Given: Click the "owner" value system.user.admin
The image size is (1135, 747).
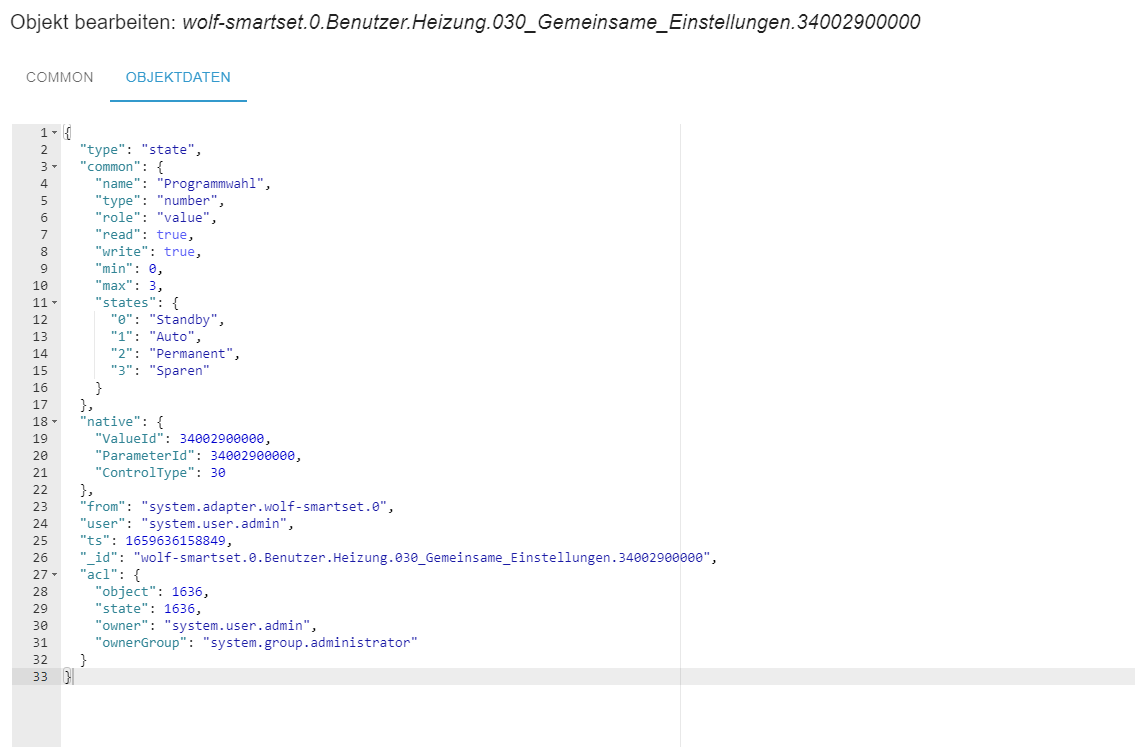Looking at the screenshot, I should pyautogui.click(x=237, y=626).
